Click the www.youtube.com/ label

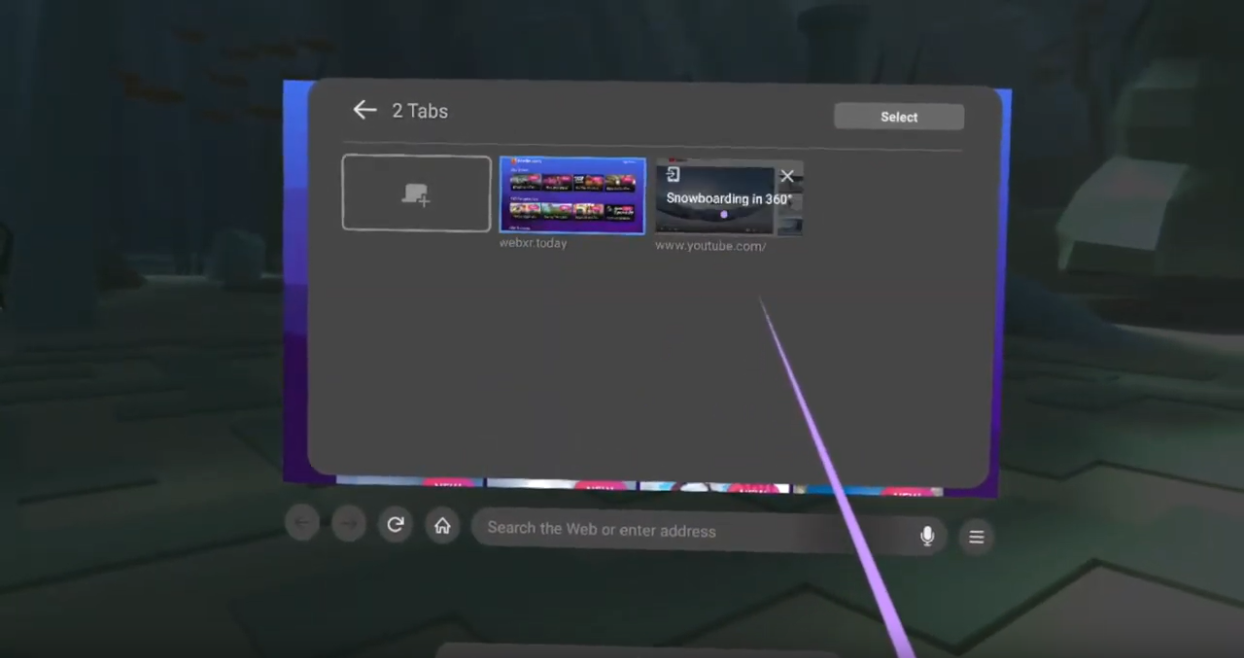710,246
